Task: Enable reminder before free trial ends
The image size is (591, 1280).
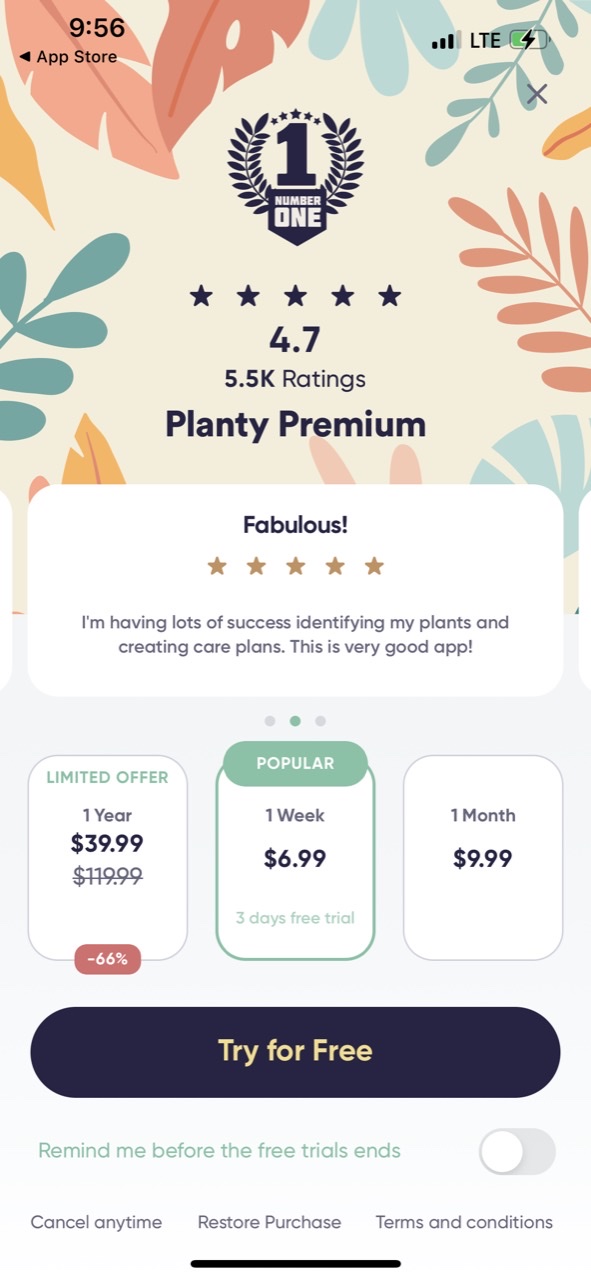Action: (x=516, y=1151)
